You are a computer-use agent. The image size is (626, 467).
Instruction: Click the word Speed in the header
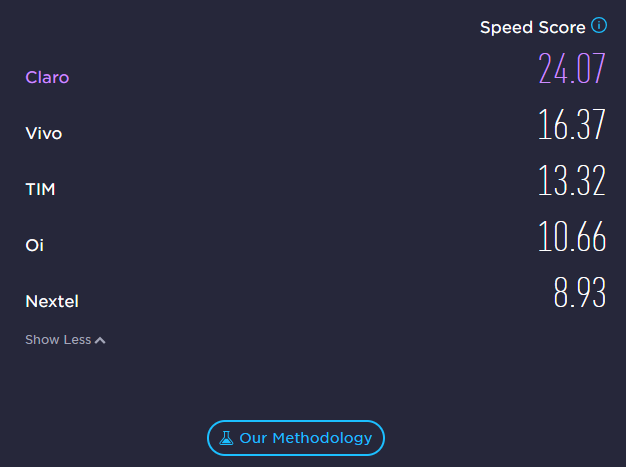(x=507, y=28)
